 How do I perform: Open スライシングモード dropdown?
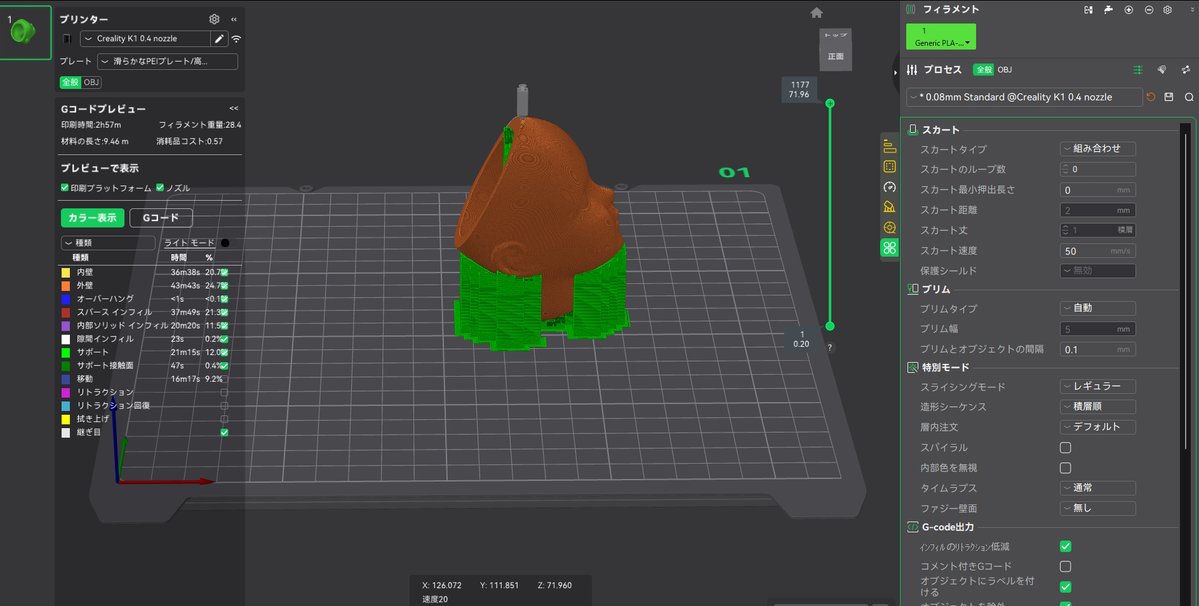click(x=1097, y=387)
